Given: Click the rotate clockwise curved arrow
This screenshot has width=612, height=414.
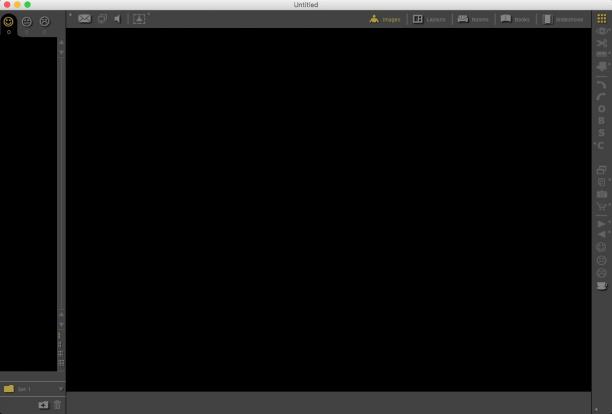Looking at the screenshot, I should tap(601, 84).
